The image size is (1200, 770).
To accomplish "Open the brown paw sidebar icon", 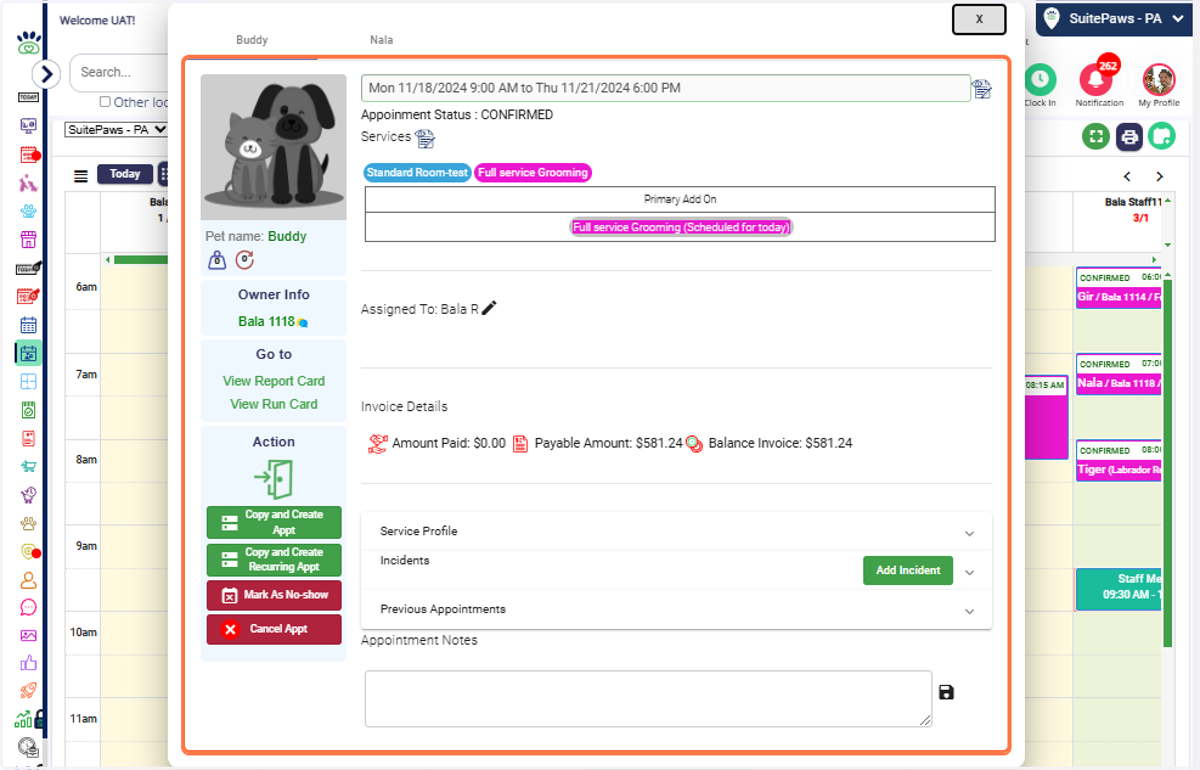I will (28, 522).
